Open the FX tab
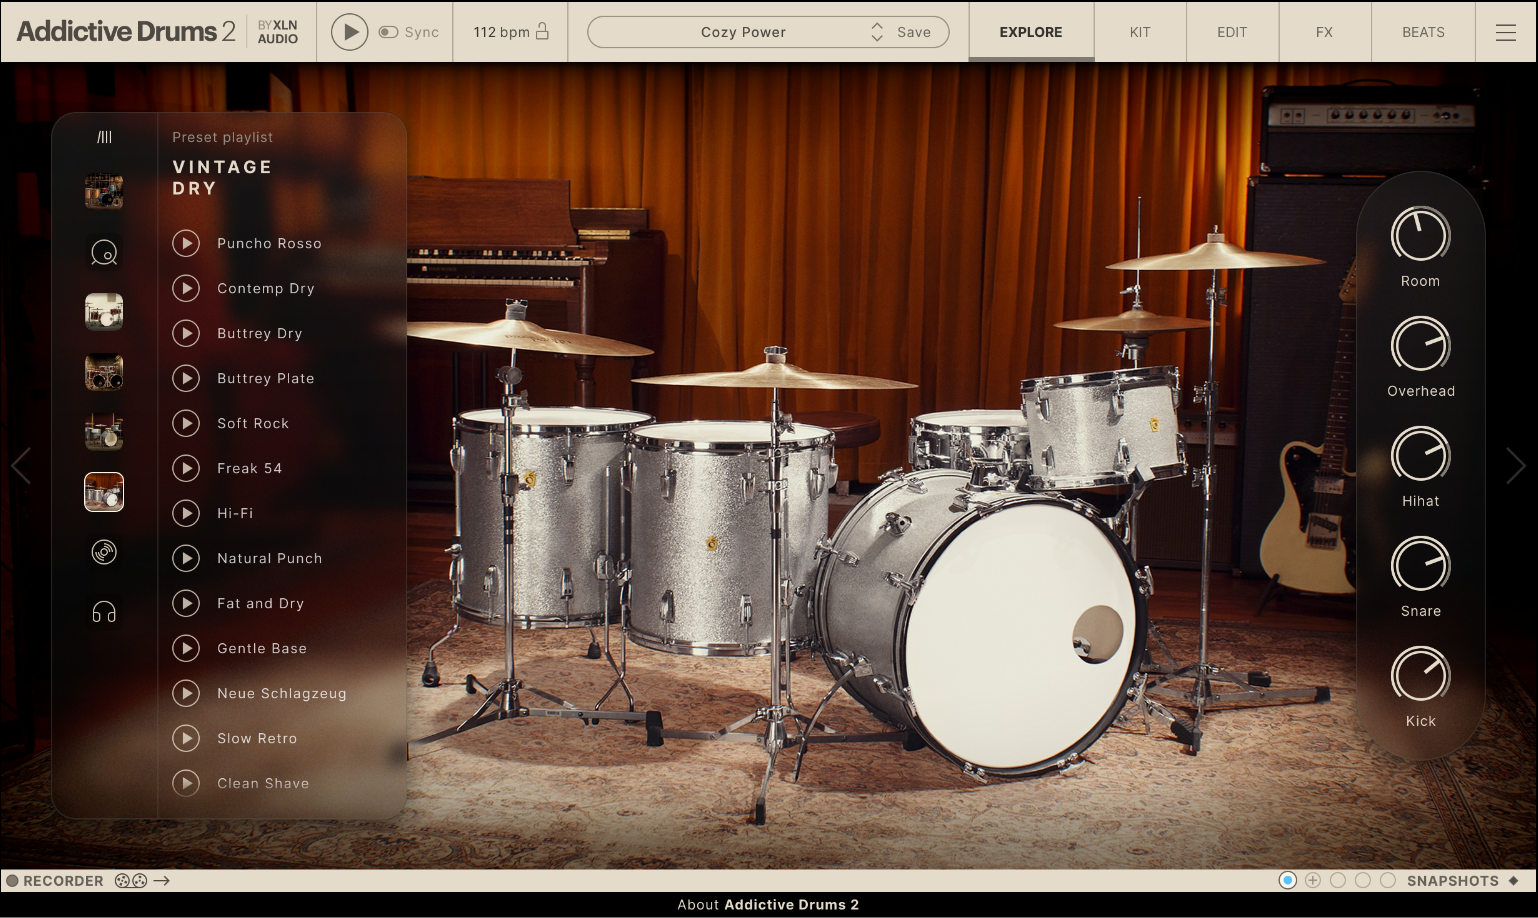This screenshot has height=918, width=1538. 1324,32
